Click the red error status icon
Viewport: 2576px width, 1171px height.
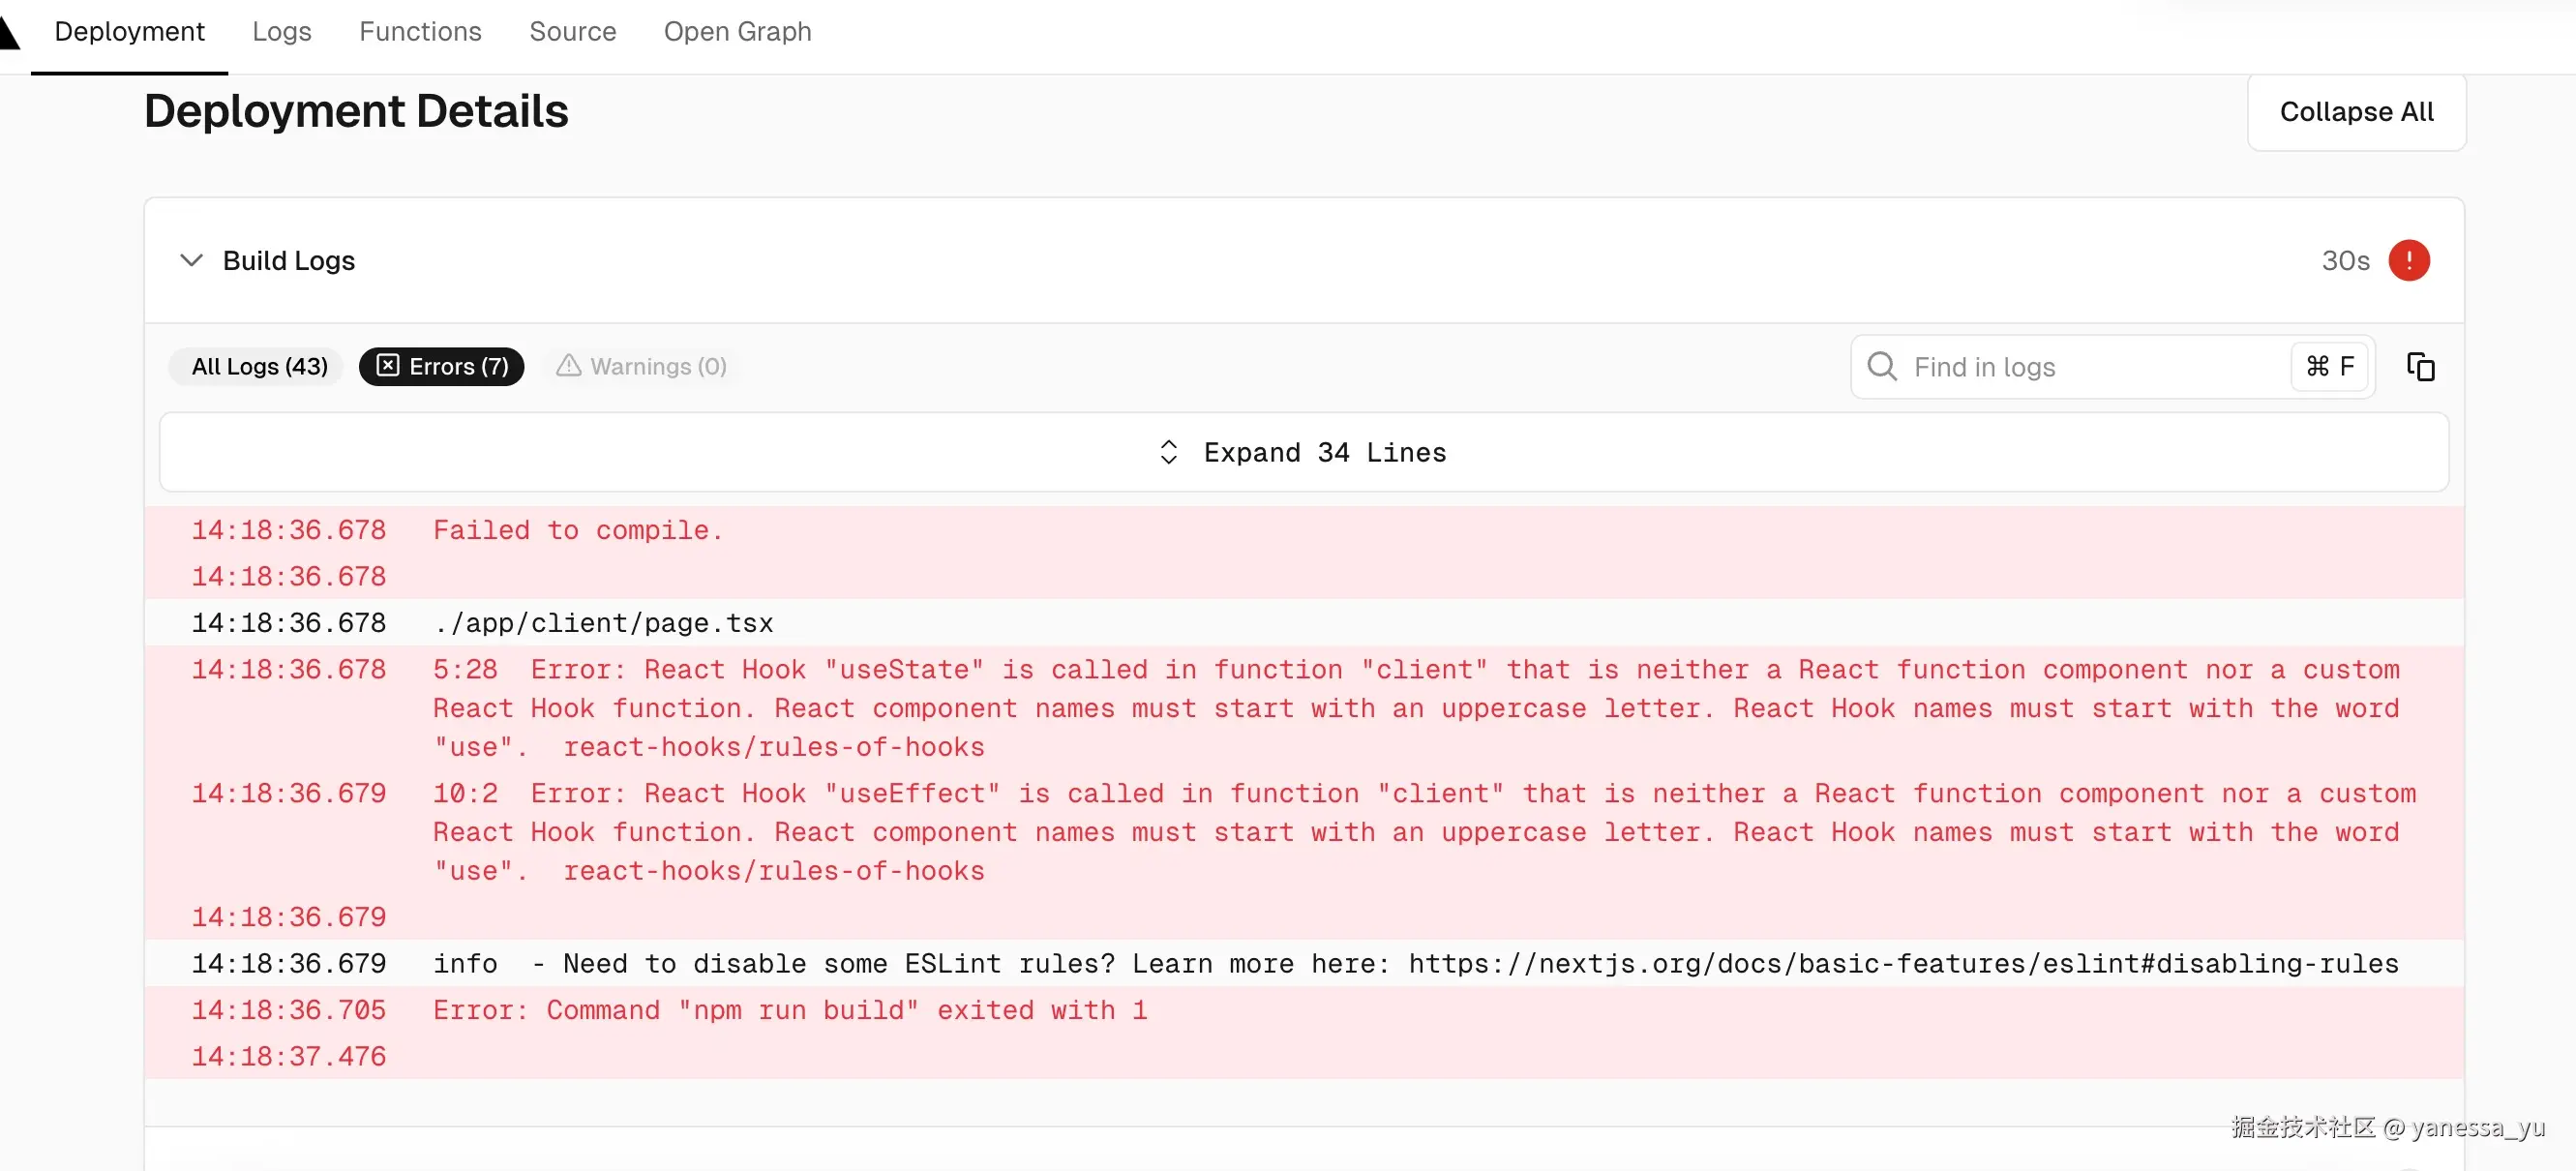[x=2408, y=261]
